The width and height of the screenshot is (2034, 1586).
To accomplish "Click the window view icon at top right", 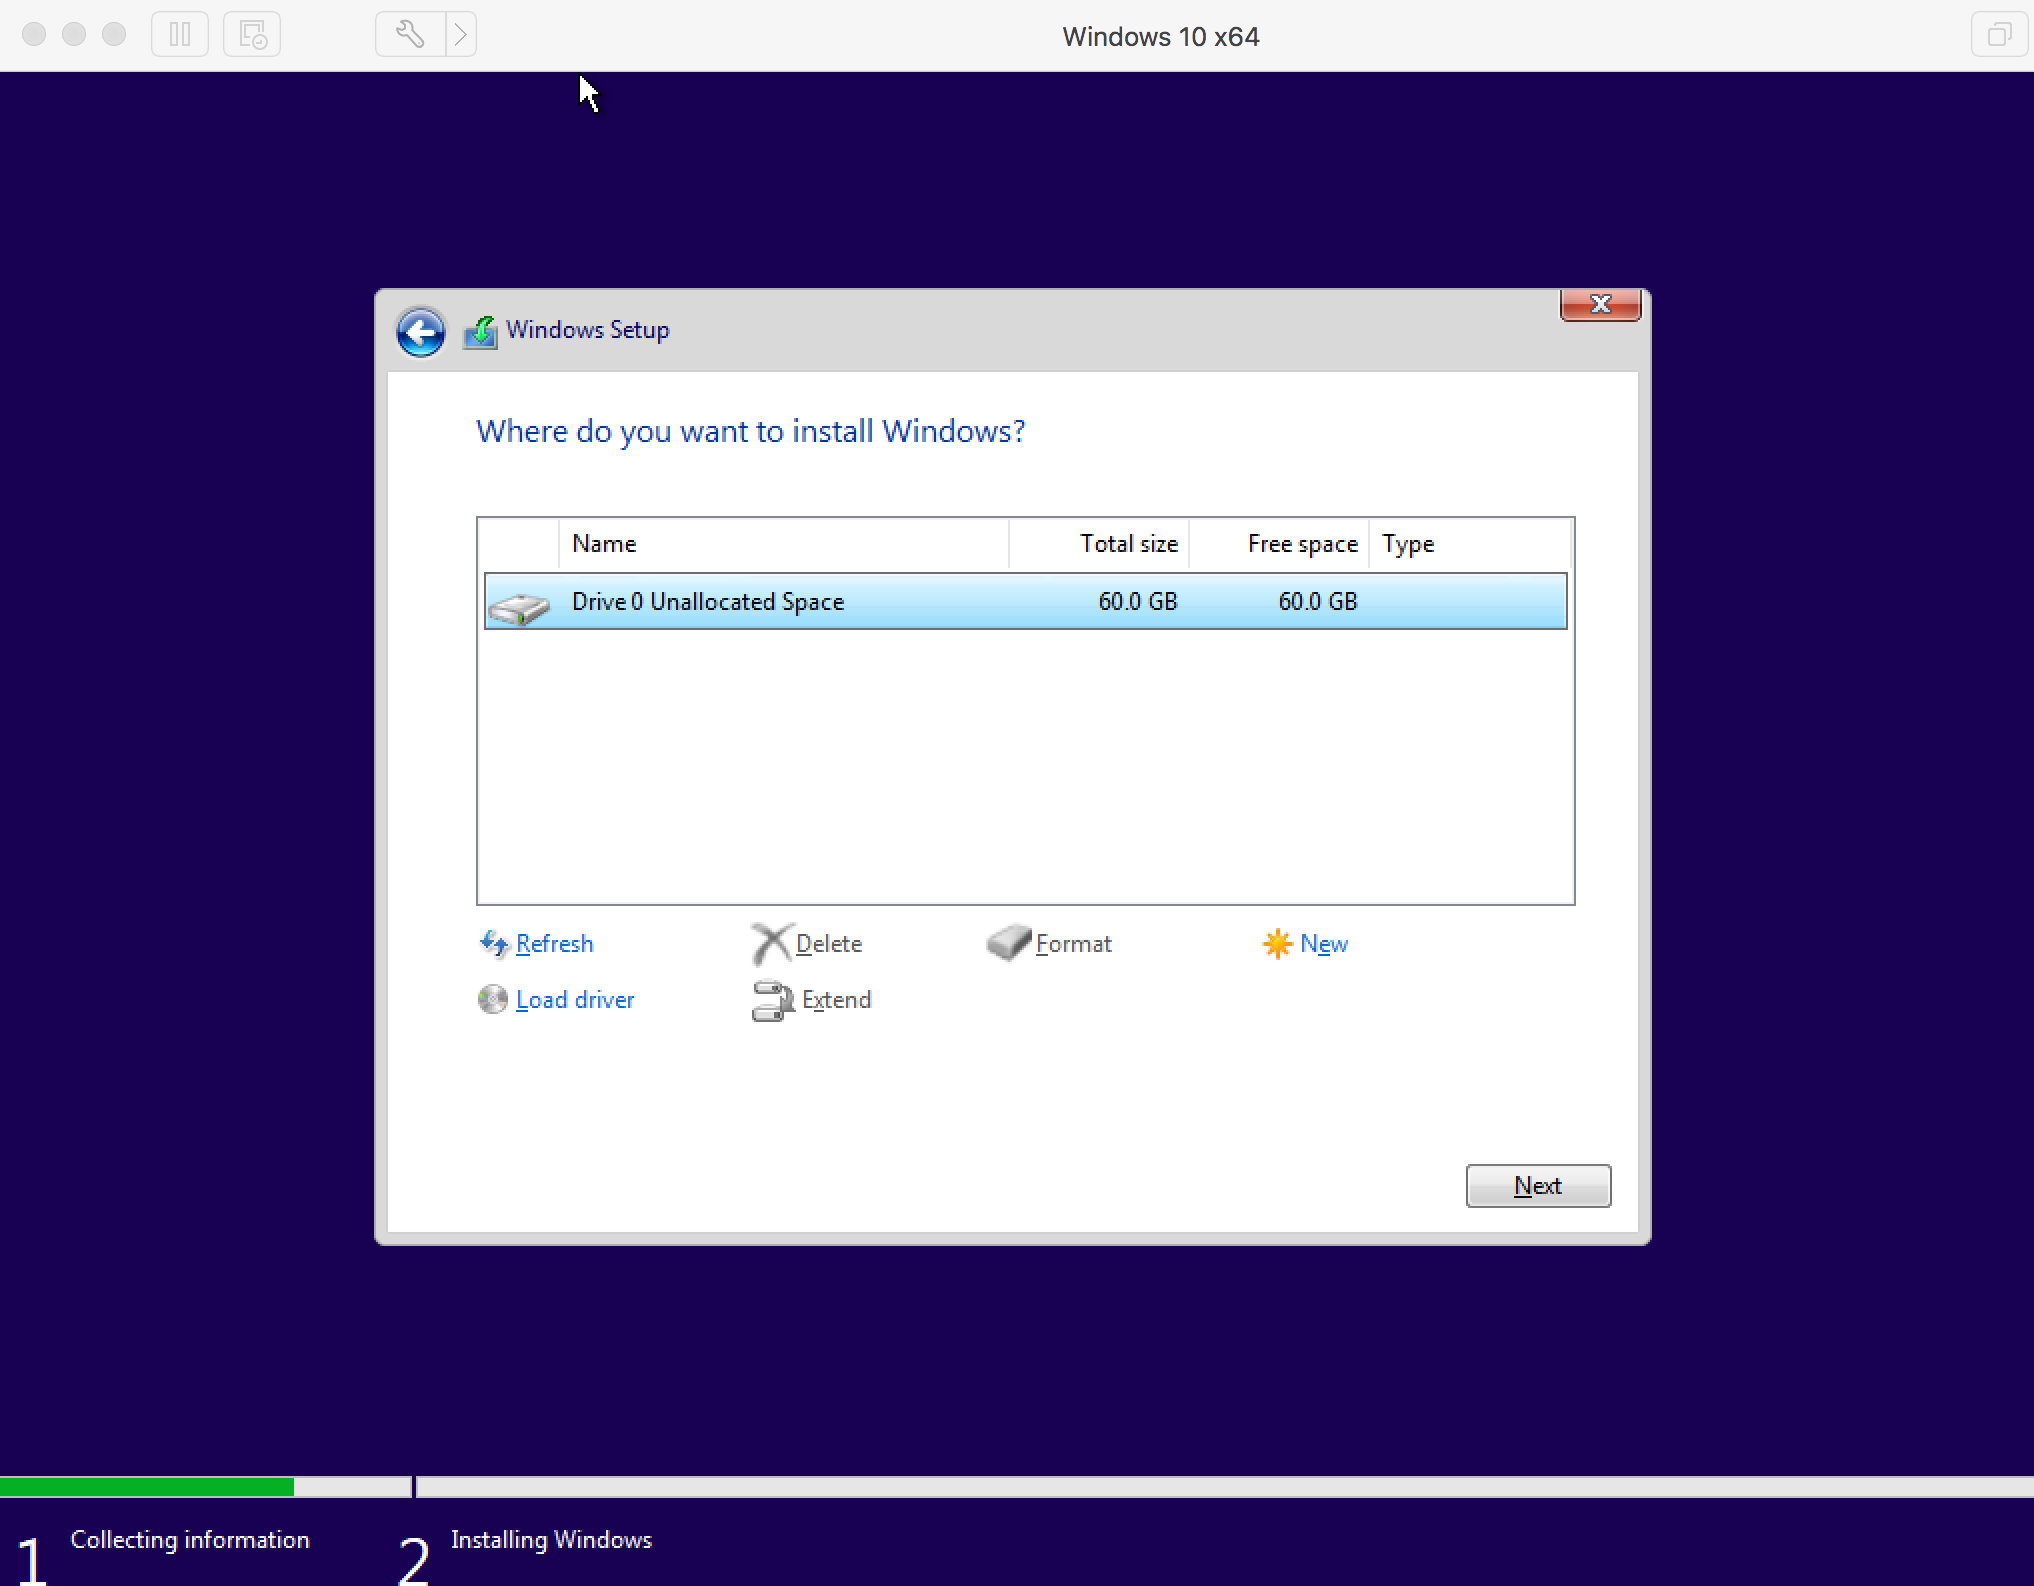I will click(1999, 35).
